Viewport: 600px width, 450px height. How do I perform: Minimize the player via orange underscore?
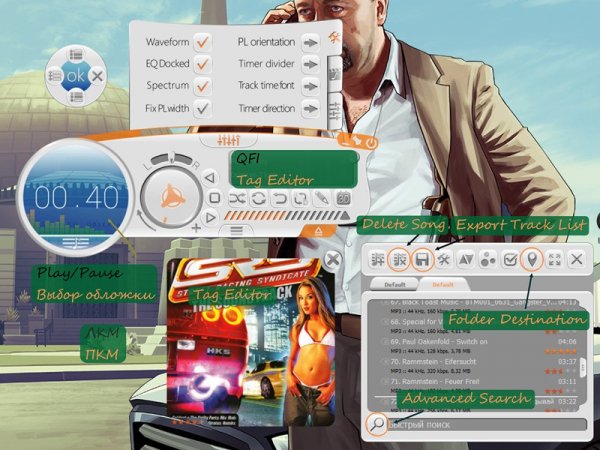[x=347, y=143]
